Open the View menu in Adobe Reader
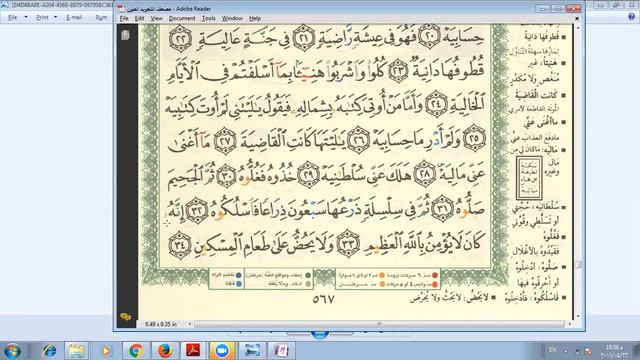This screenshot has height=360, width=640. coord(156,18)
